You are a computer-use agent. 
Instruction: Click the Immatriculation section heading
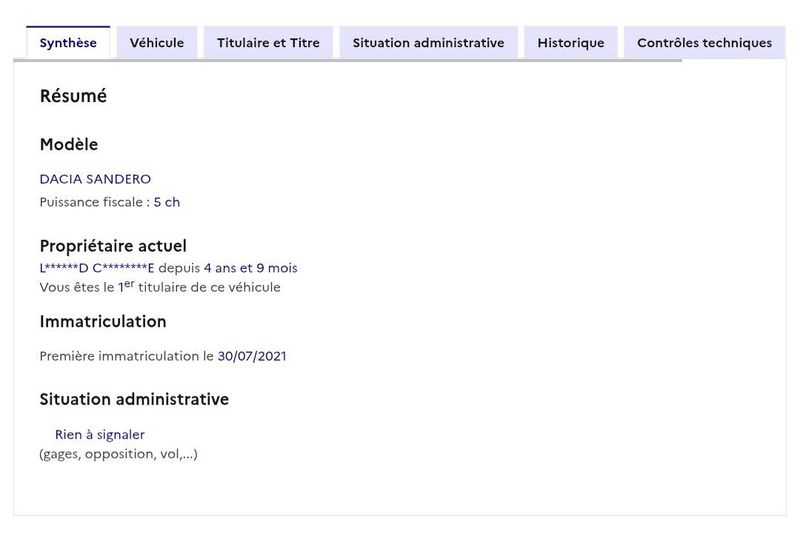click(x=103, y=322)
